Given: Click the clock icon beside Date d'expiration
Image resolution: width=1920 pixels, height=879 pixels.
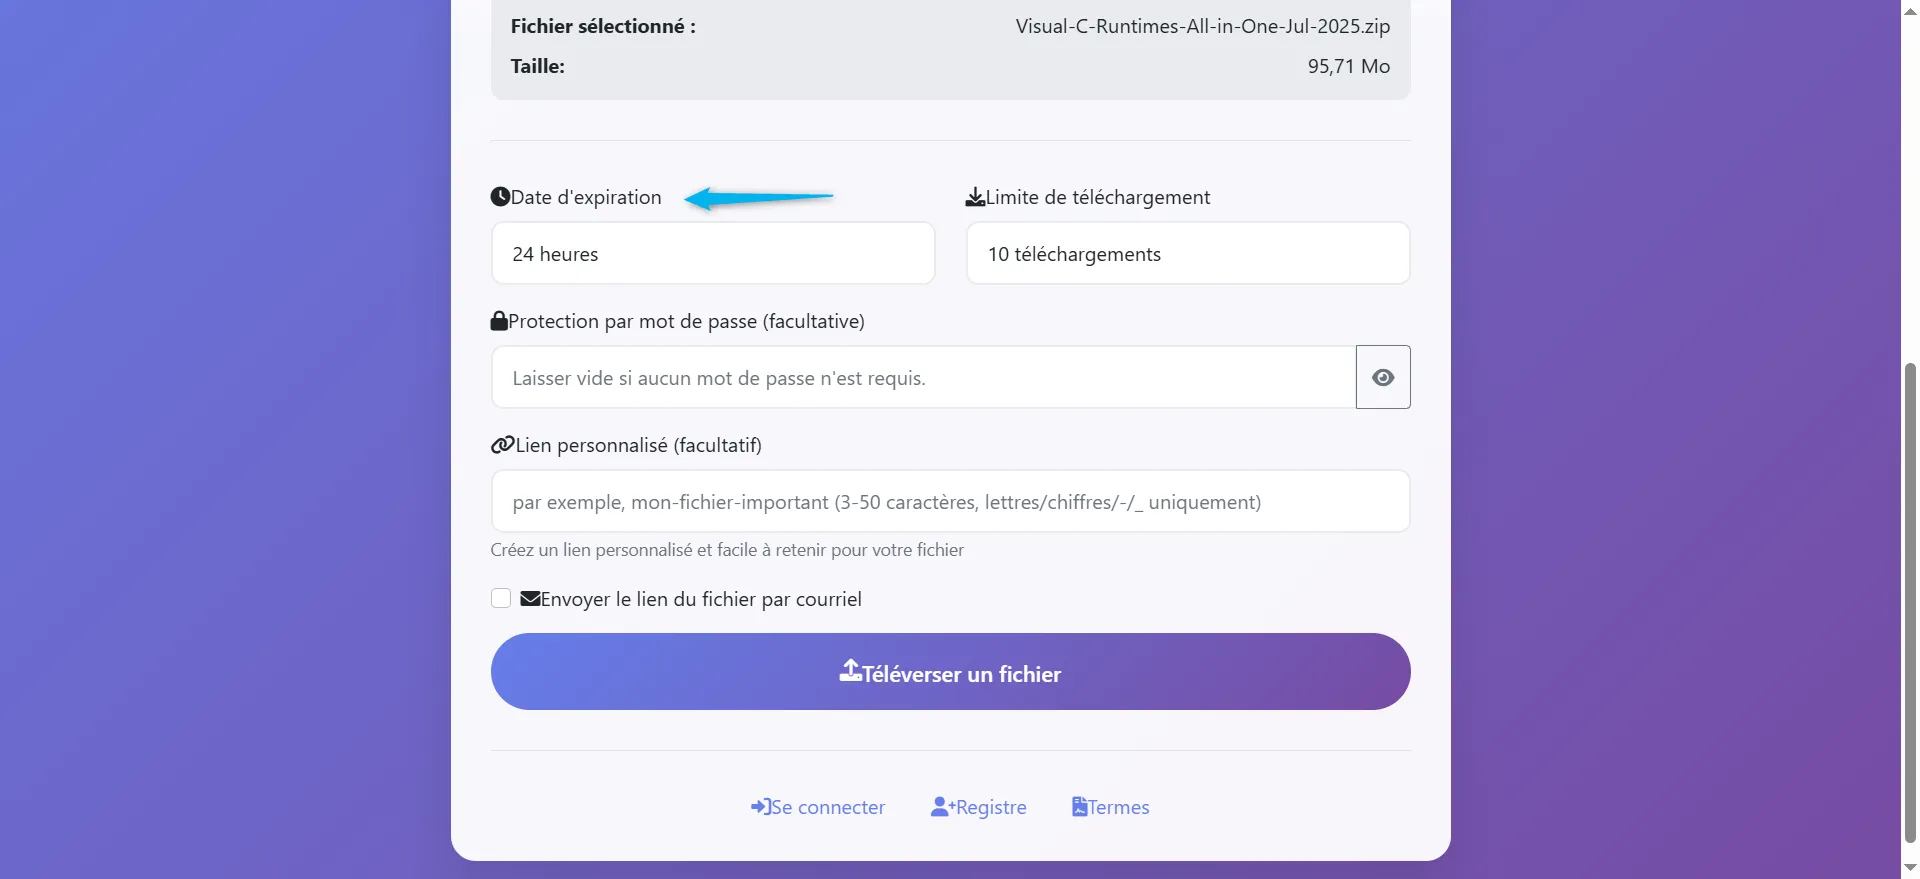Looking at the screenshot, I should pos(500,197).
